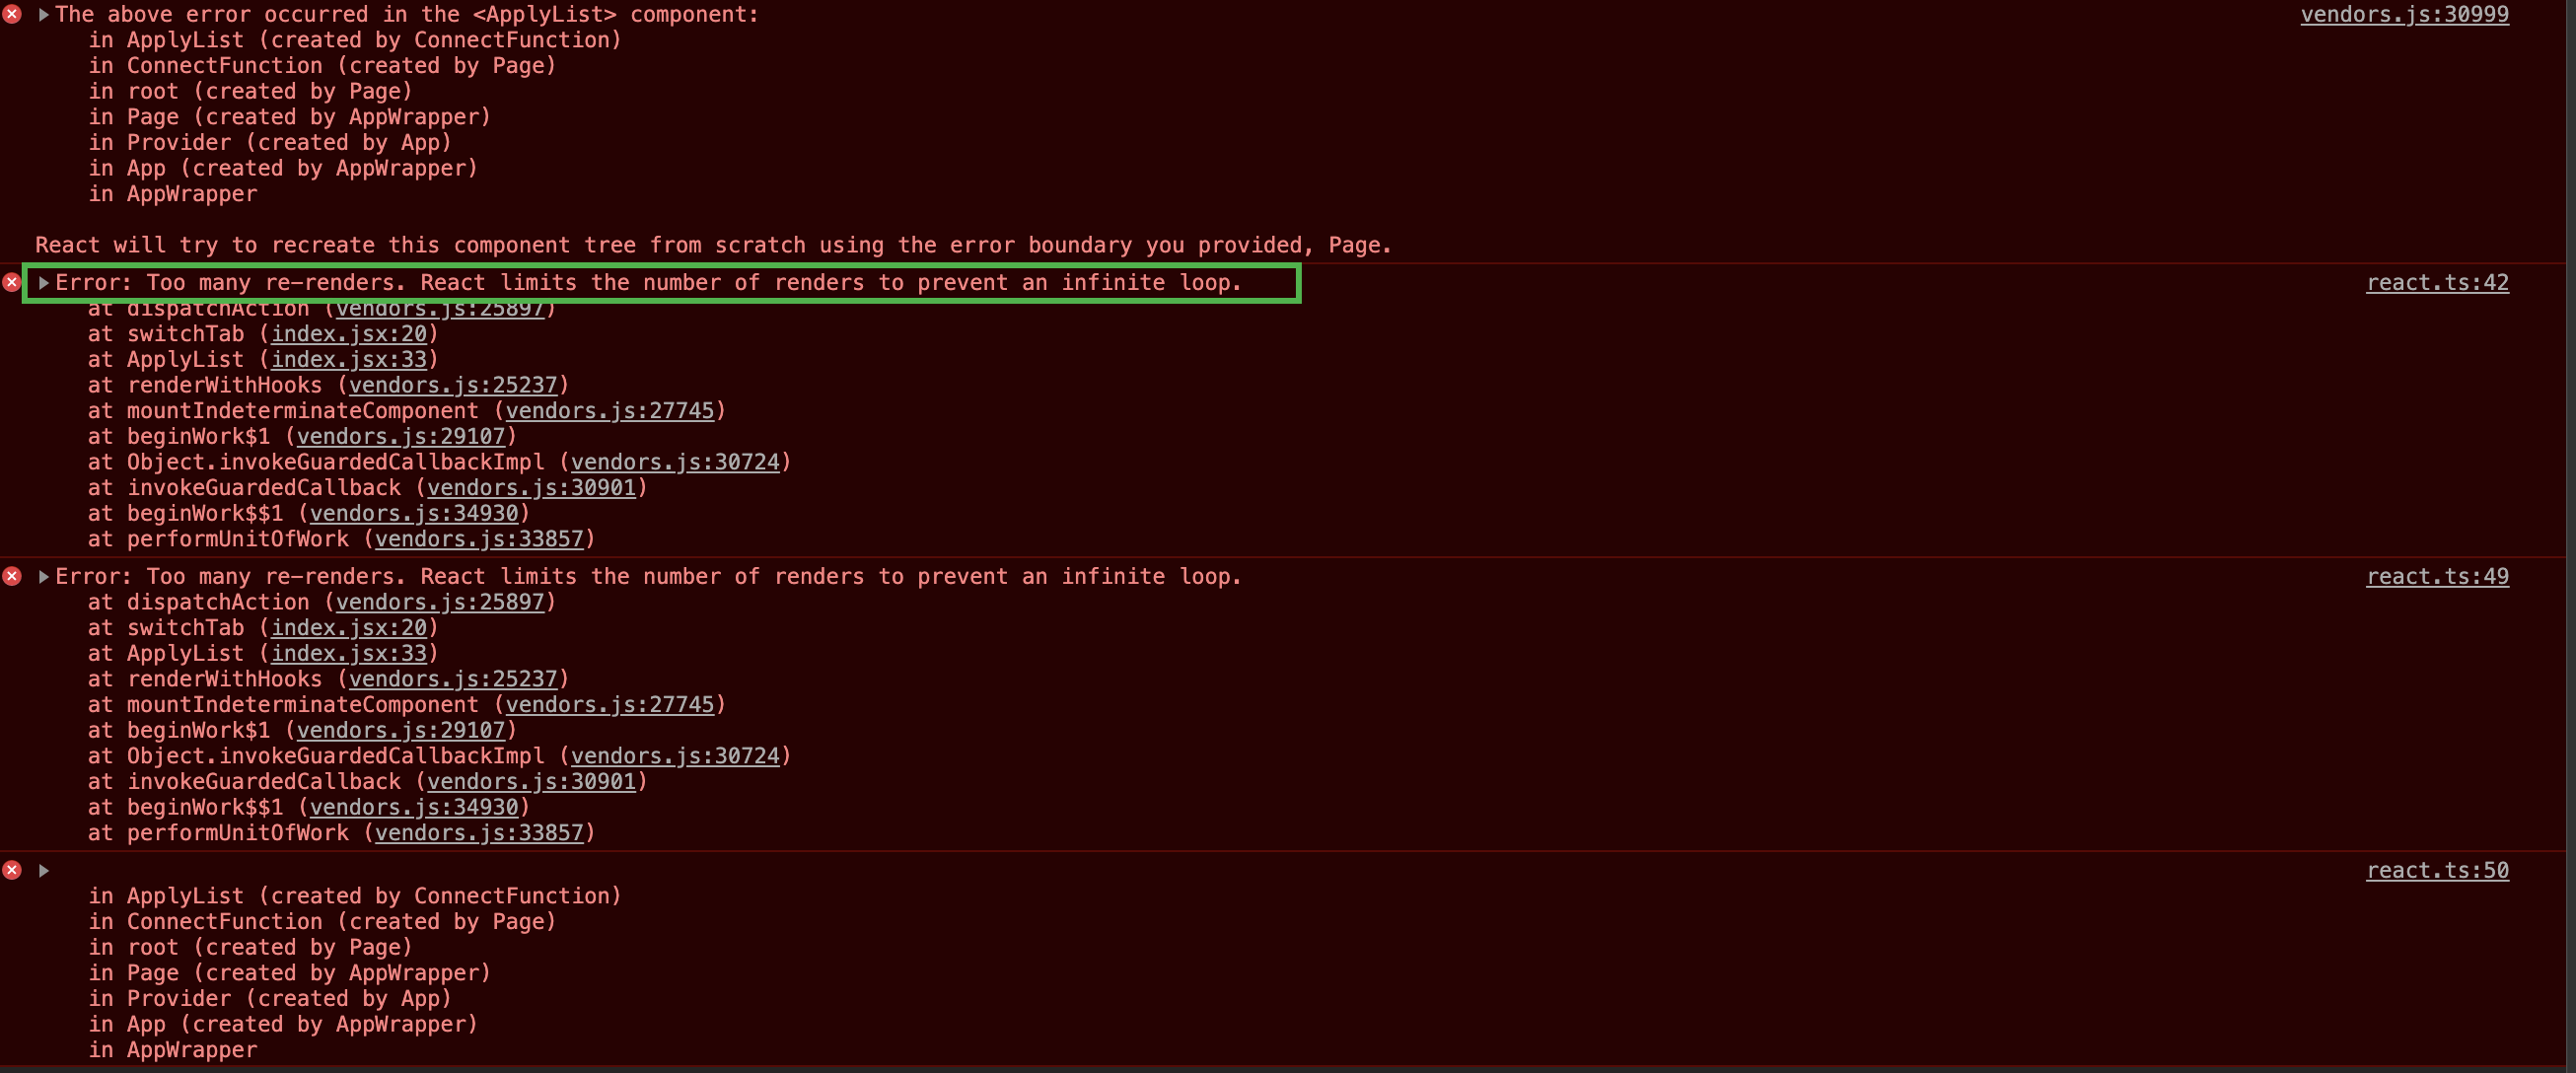2576x1073 pixels.
Task: Open the react.ts:49 source link
Action: [x=2438, y=576]
